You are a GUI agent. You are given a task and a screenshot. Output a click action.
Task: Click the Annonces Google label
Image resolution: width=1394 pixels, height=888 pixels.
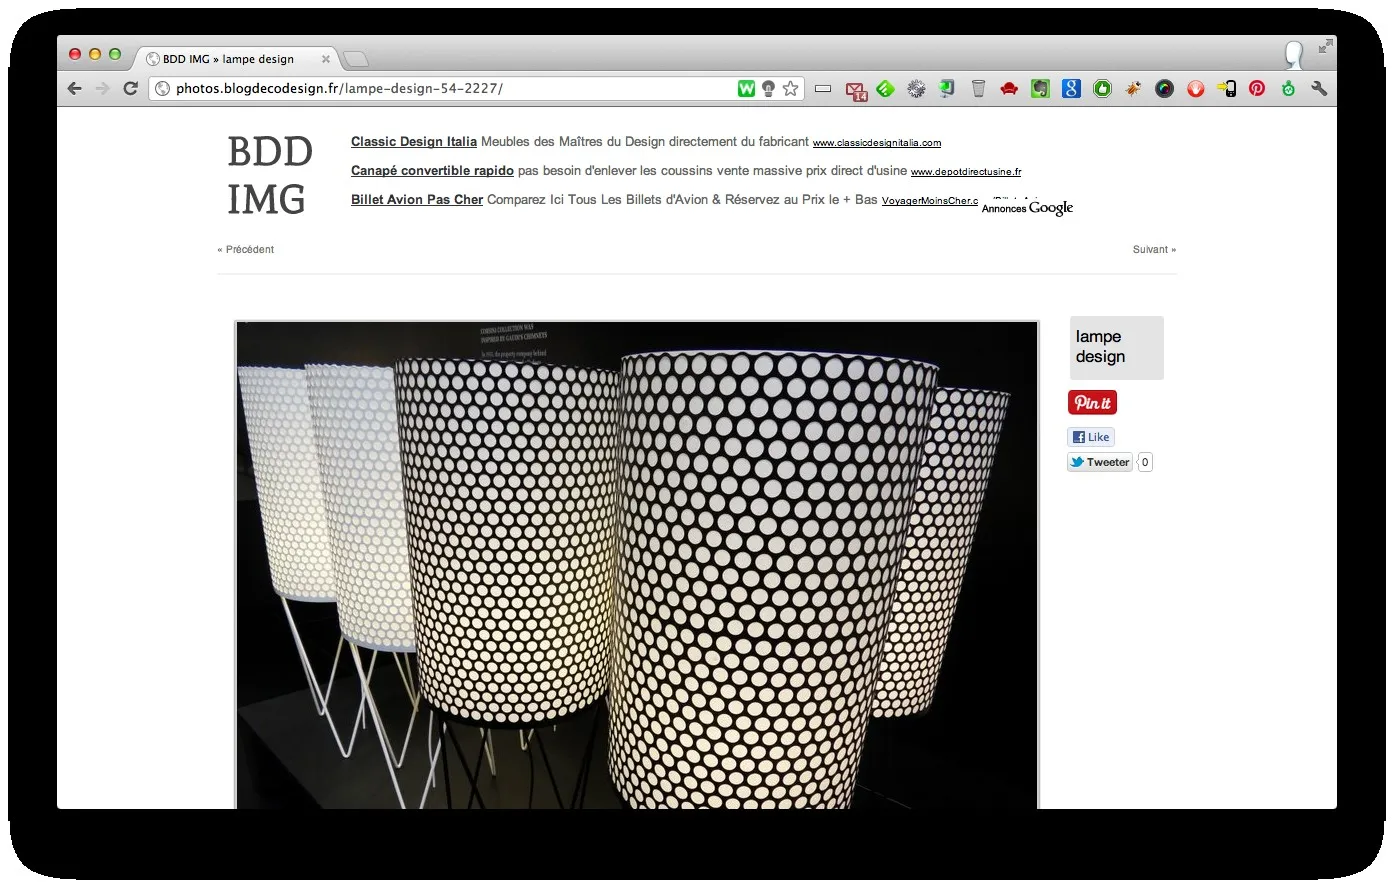point(1027,208)
